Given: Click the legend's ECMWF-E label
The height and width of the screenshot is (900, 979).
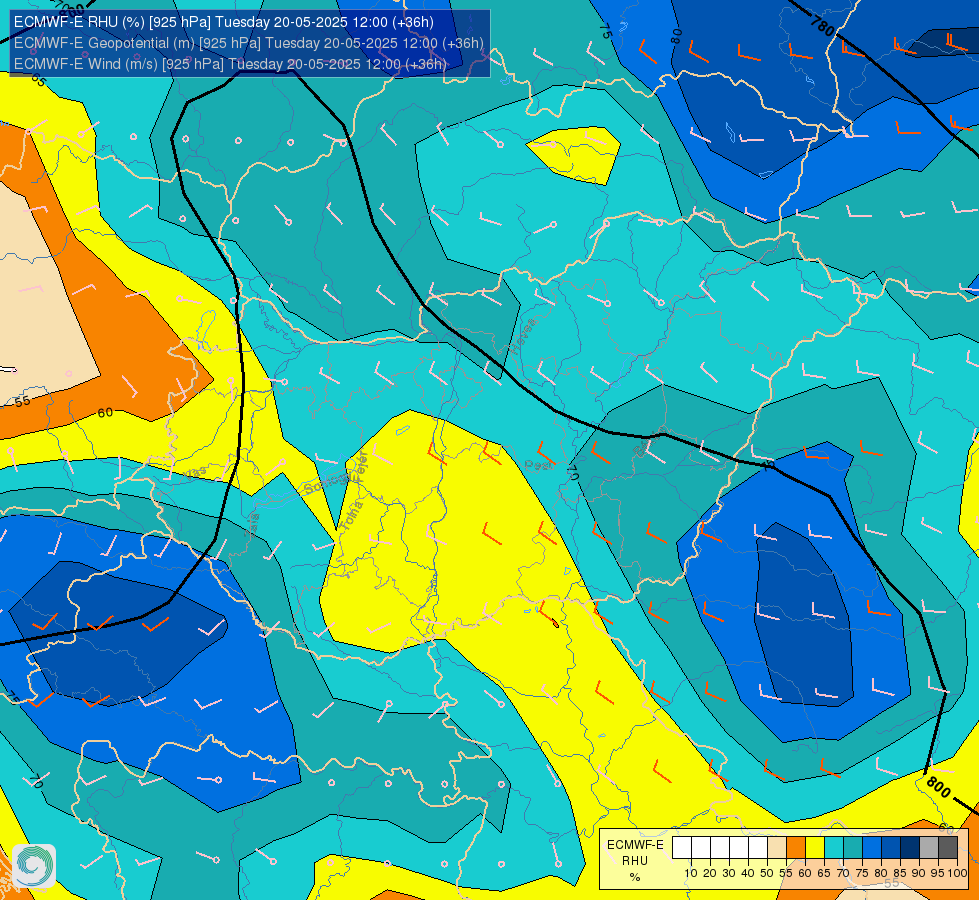Looking at the screenshot, I should [635, 845].
